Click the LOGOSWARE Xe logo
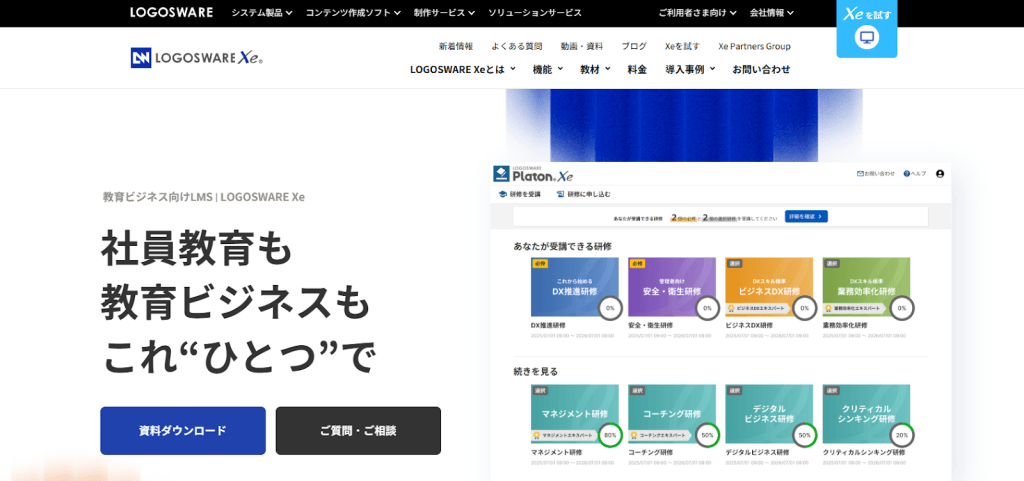Screen dimensions: 1024x481 click(x=197, y=58)
